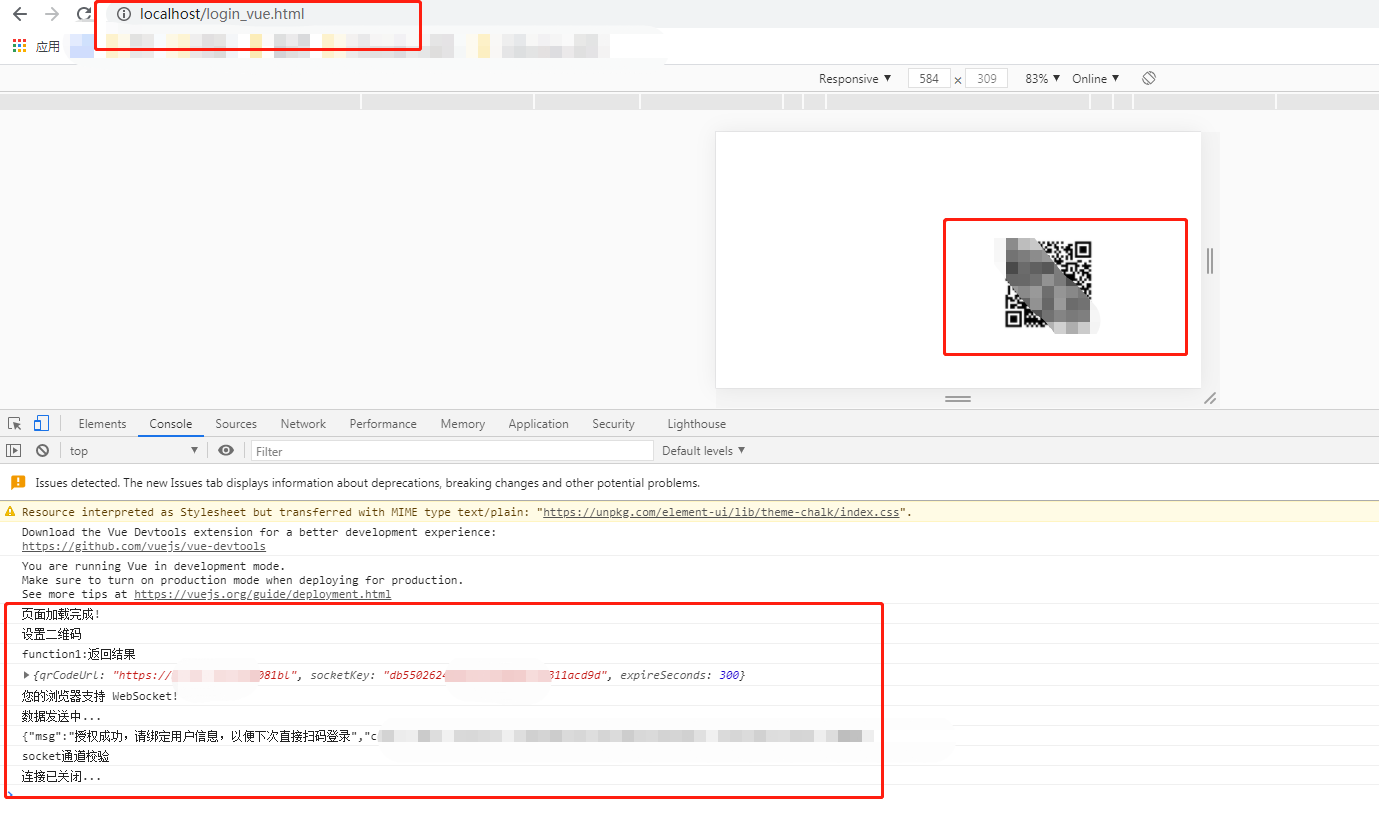Open the element-ui index.css link
The width and height of the screenshot is (1379, 822).
point(721,512)
